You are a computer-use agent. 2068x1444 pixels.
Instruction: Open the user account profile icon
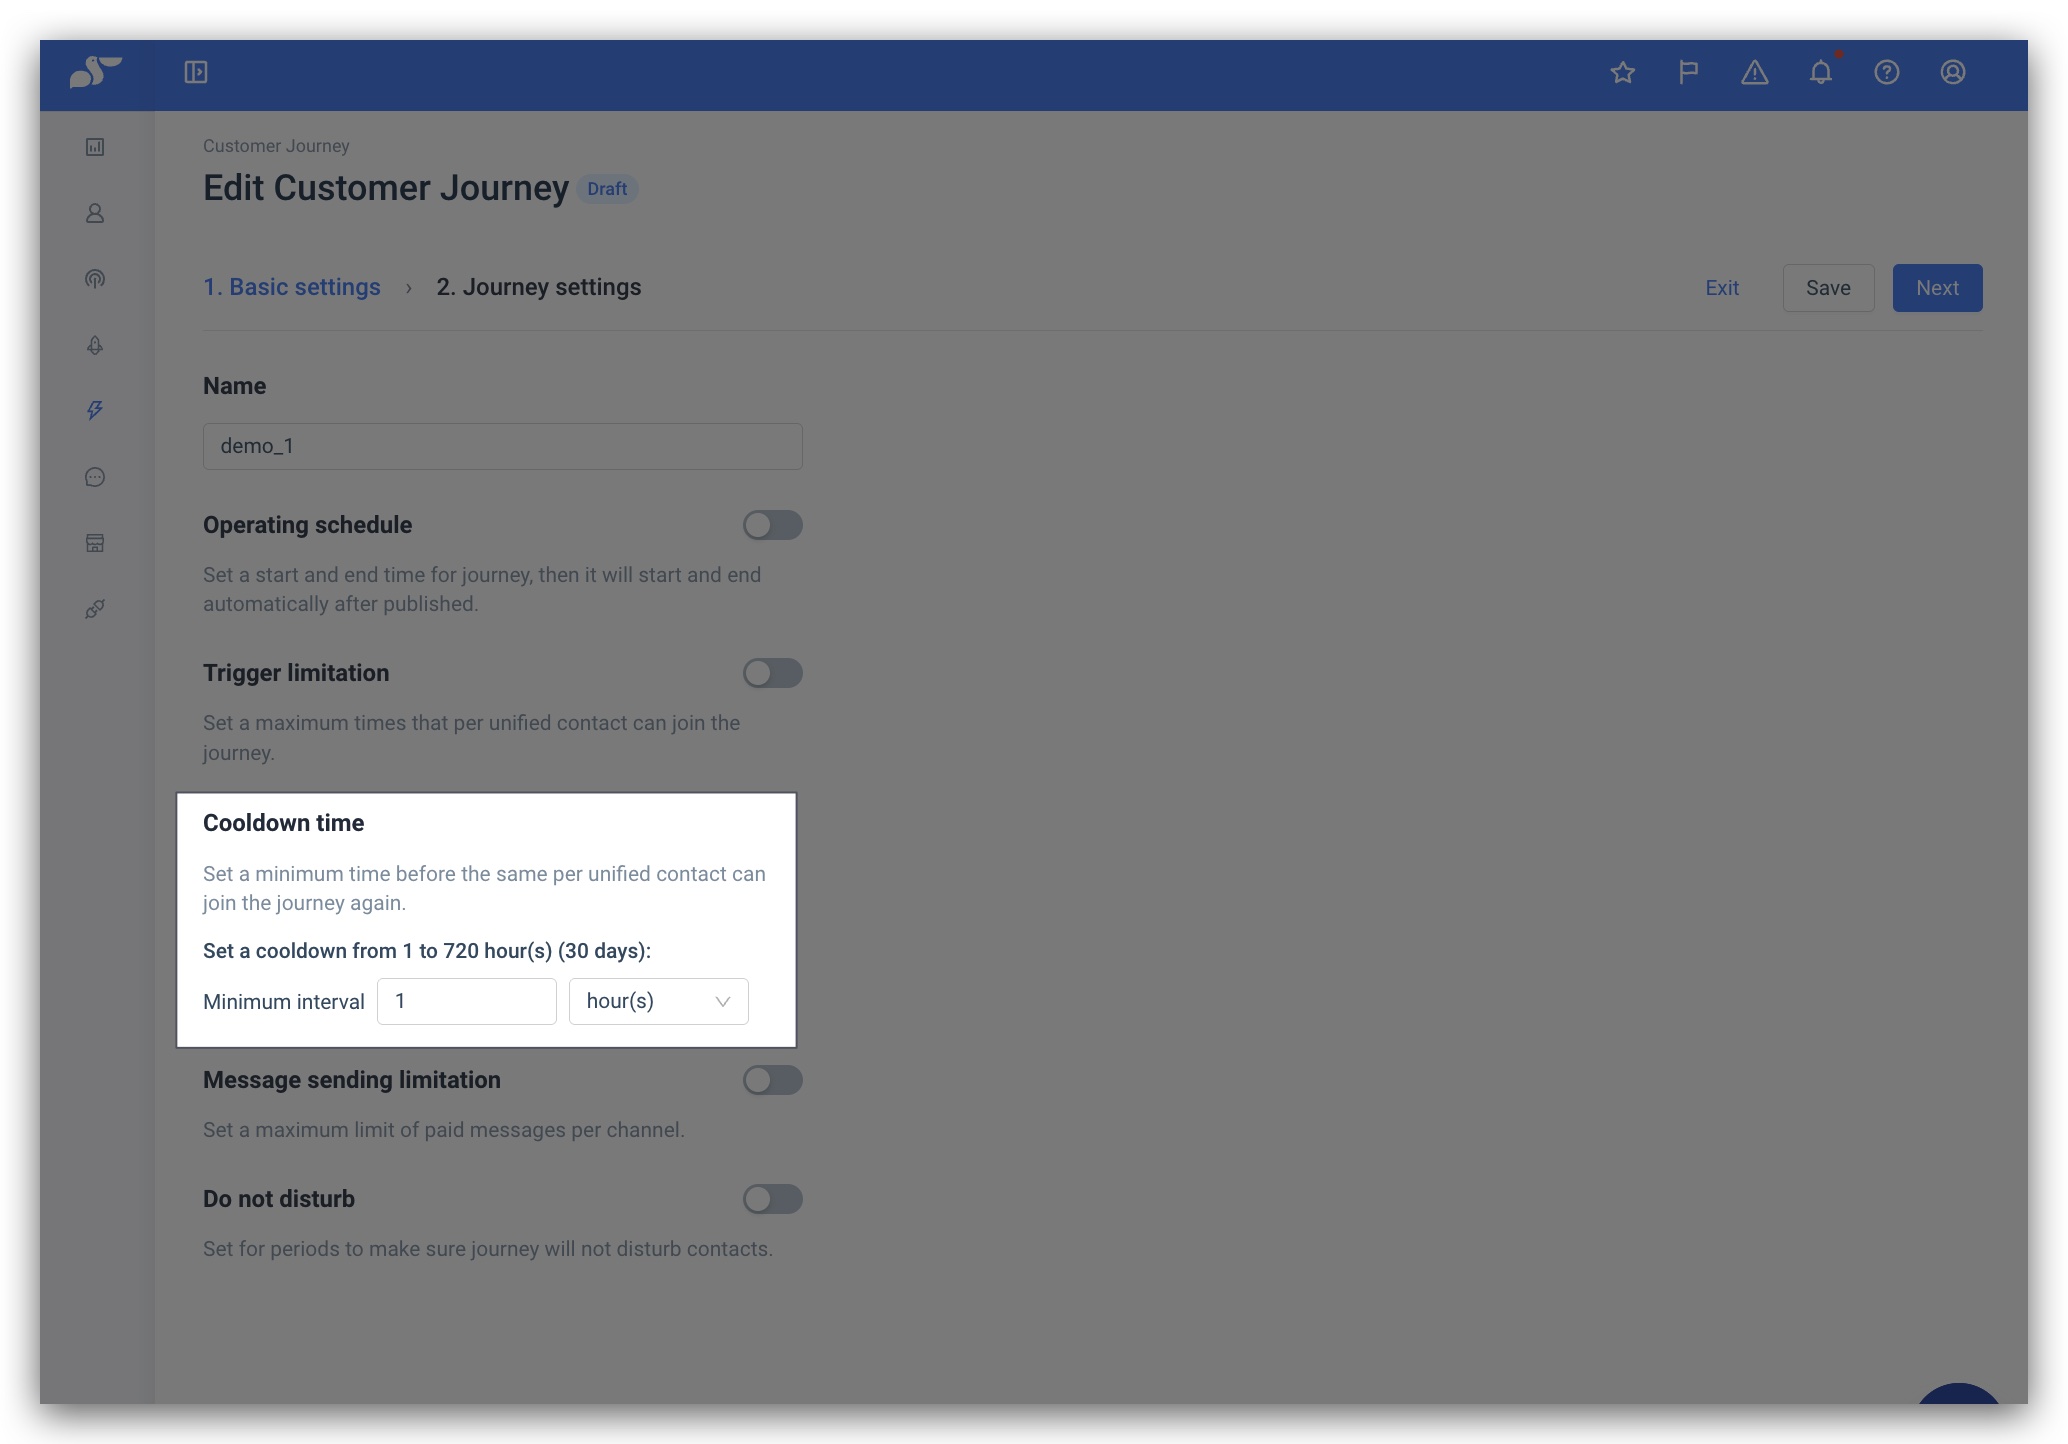(1953, 72)
